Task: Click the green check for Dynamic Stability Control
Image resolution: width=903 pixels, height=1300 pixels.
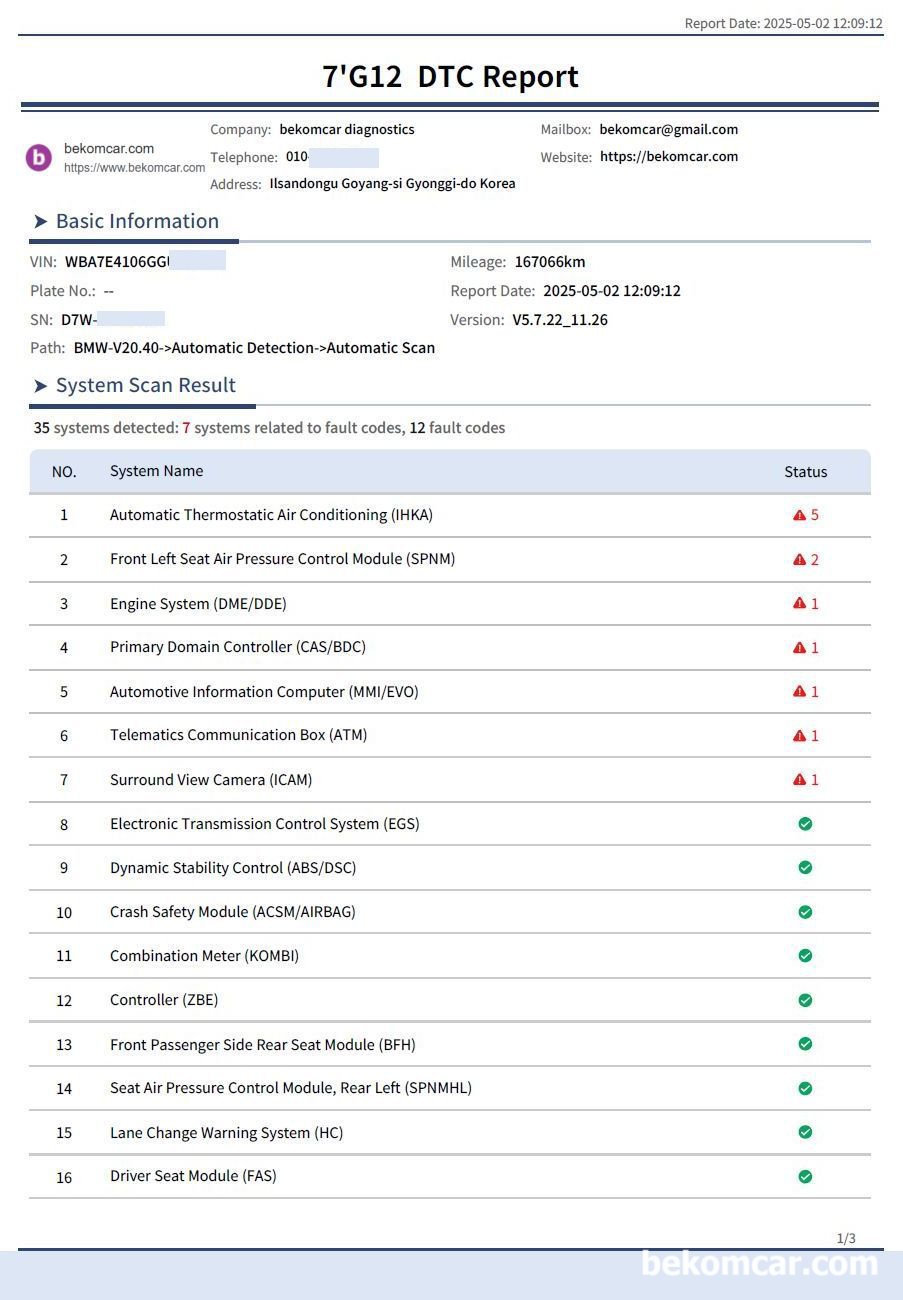Action: 805,868
